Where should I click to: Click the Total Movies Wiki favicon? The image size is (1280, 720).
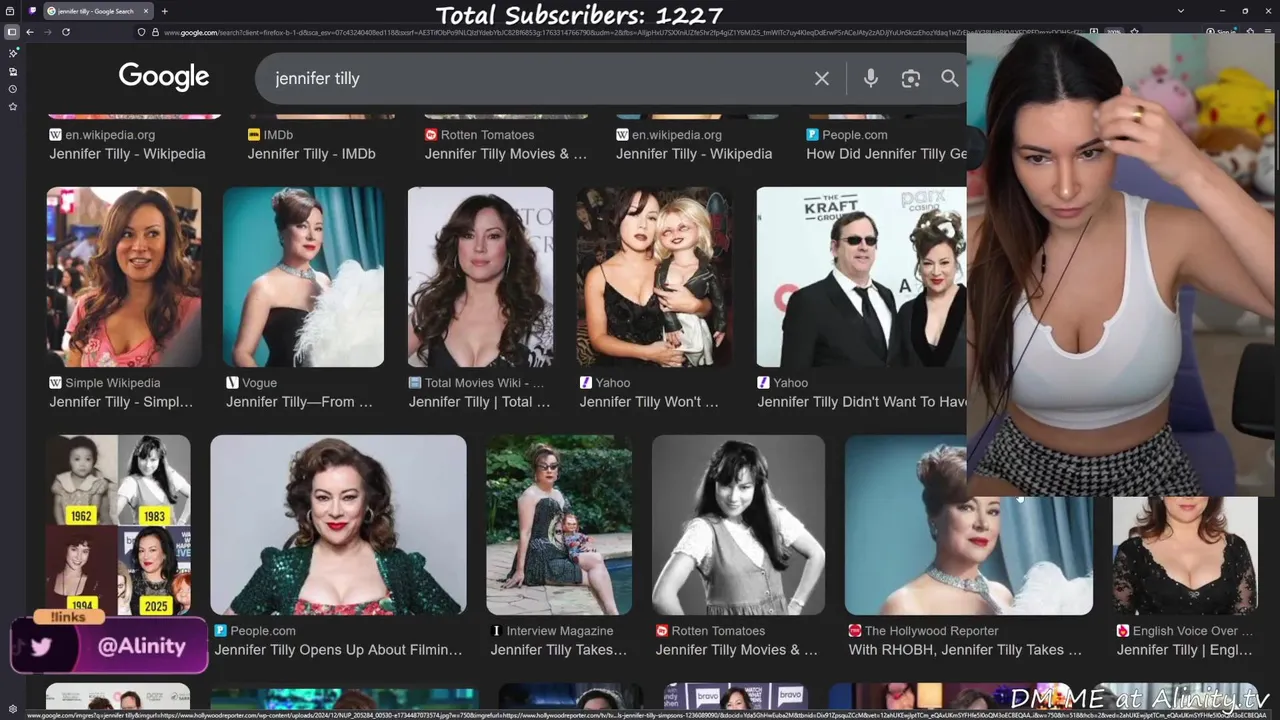tap(415, 383)
